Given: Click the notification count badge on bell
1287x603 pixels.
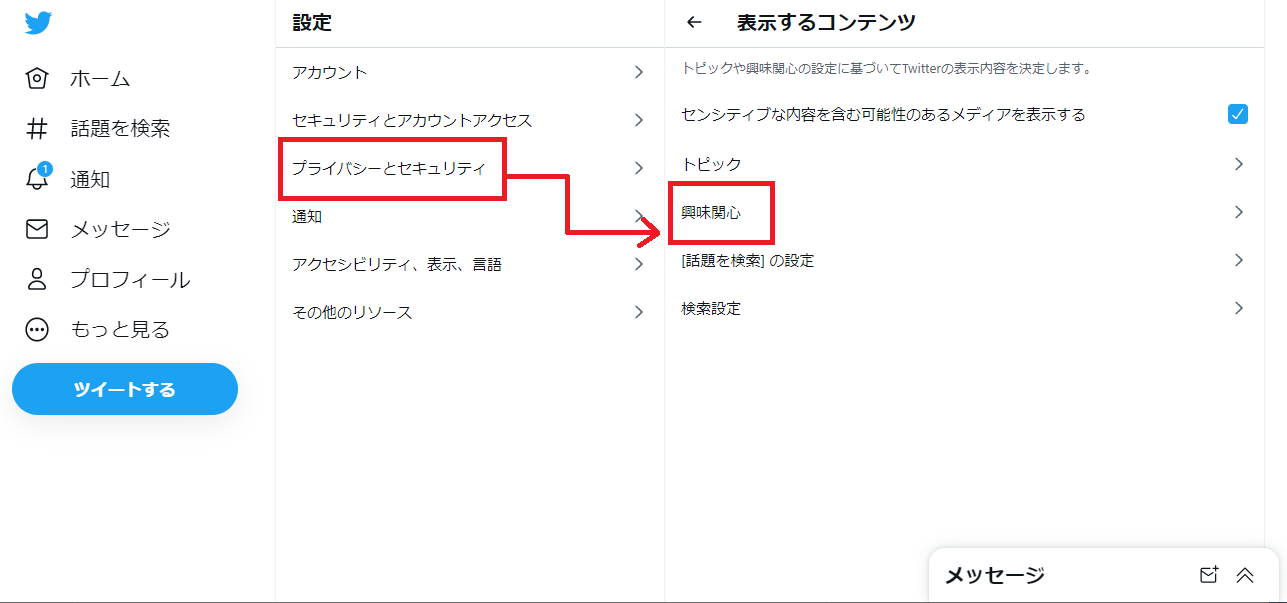Looking at the screenshot, I should 45,169.
